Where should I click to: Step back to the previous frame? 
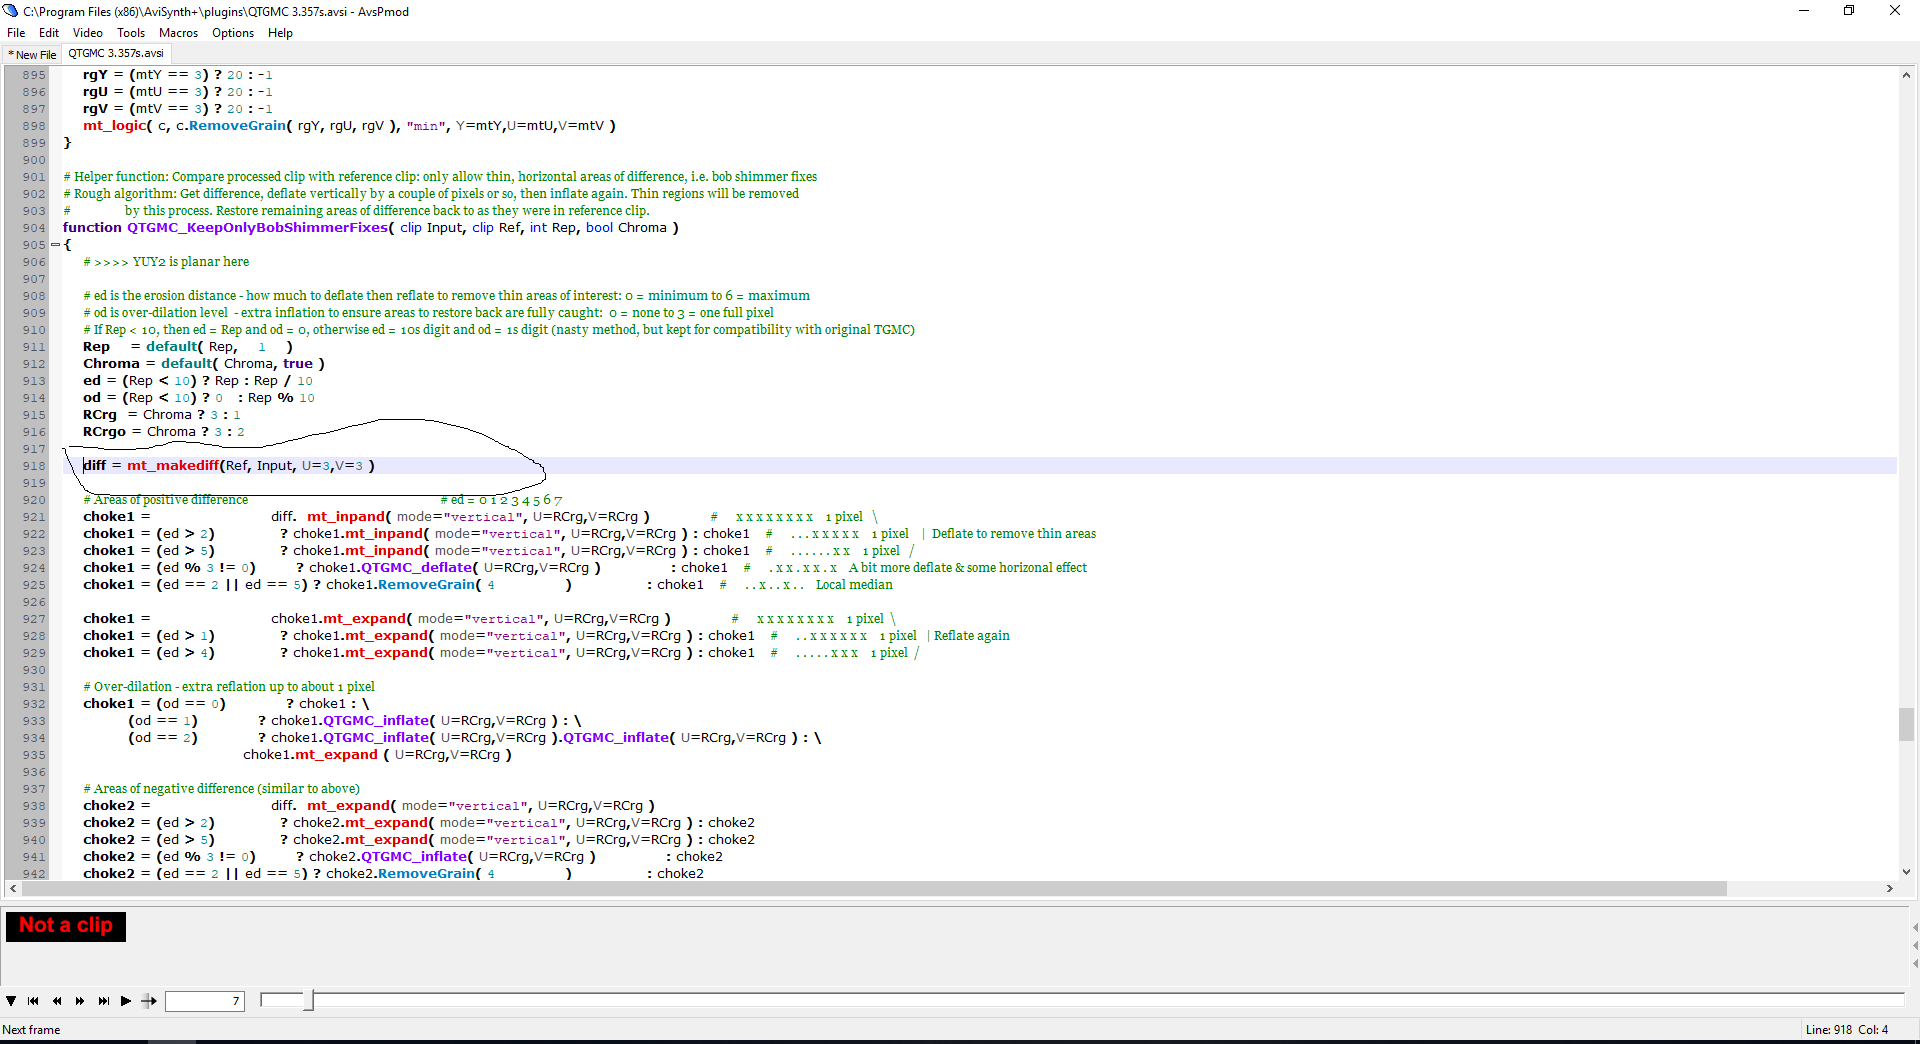[x=57, y=1001]
